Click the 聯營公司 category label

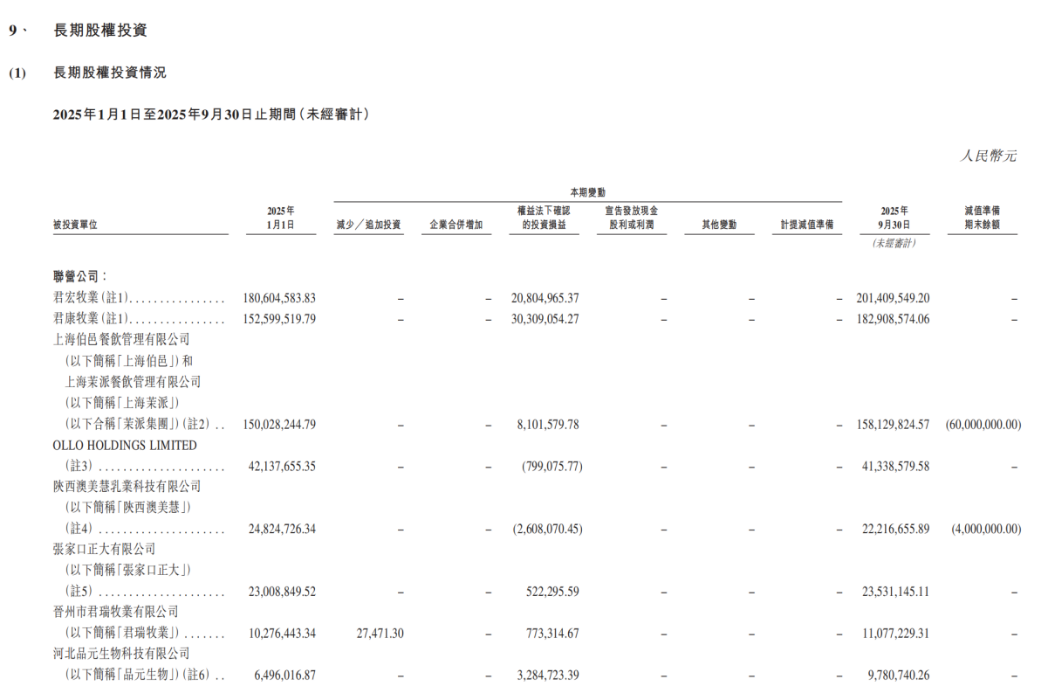[79, 274]
